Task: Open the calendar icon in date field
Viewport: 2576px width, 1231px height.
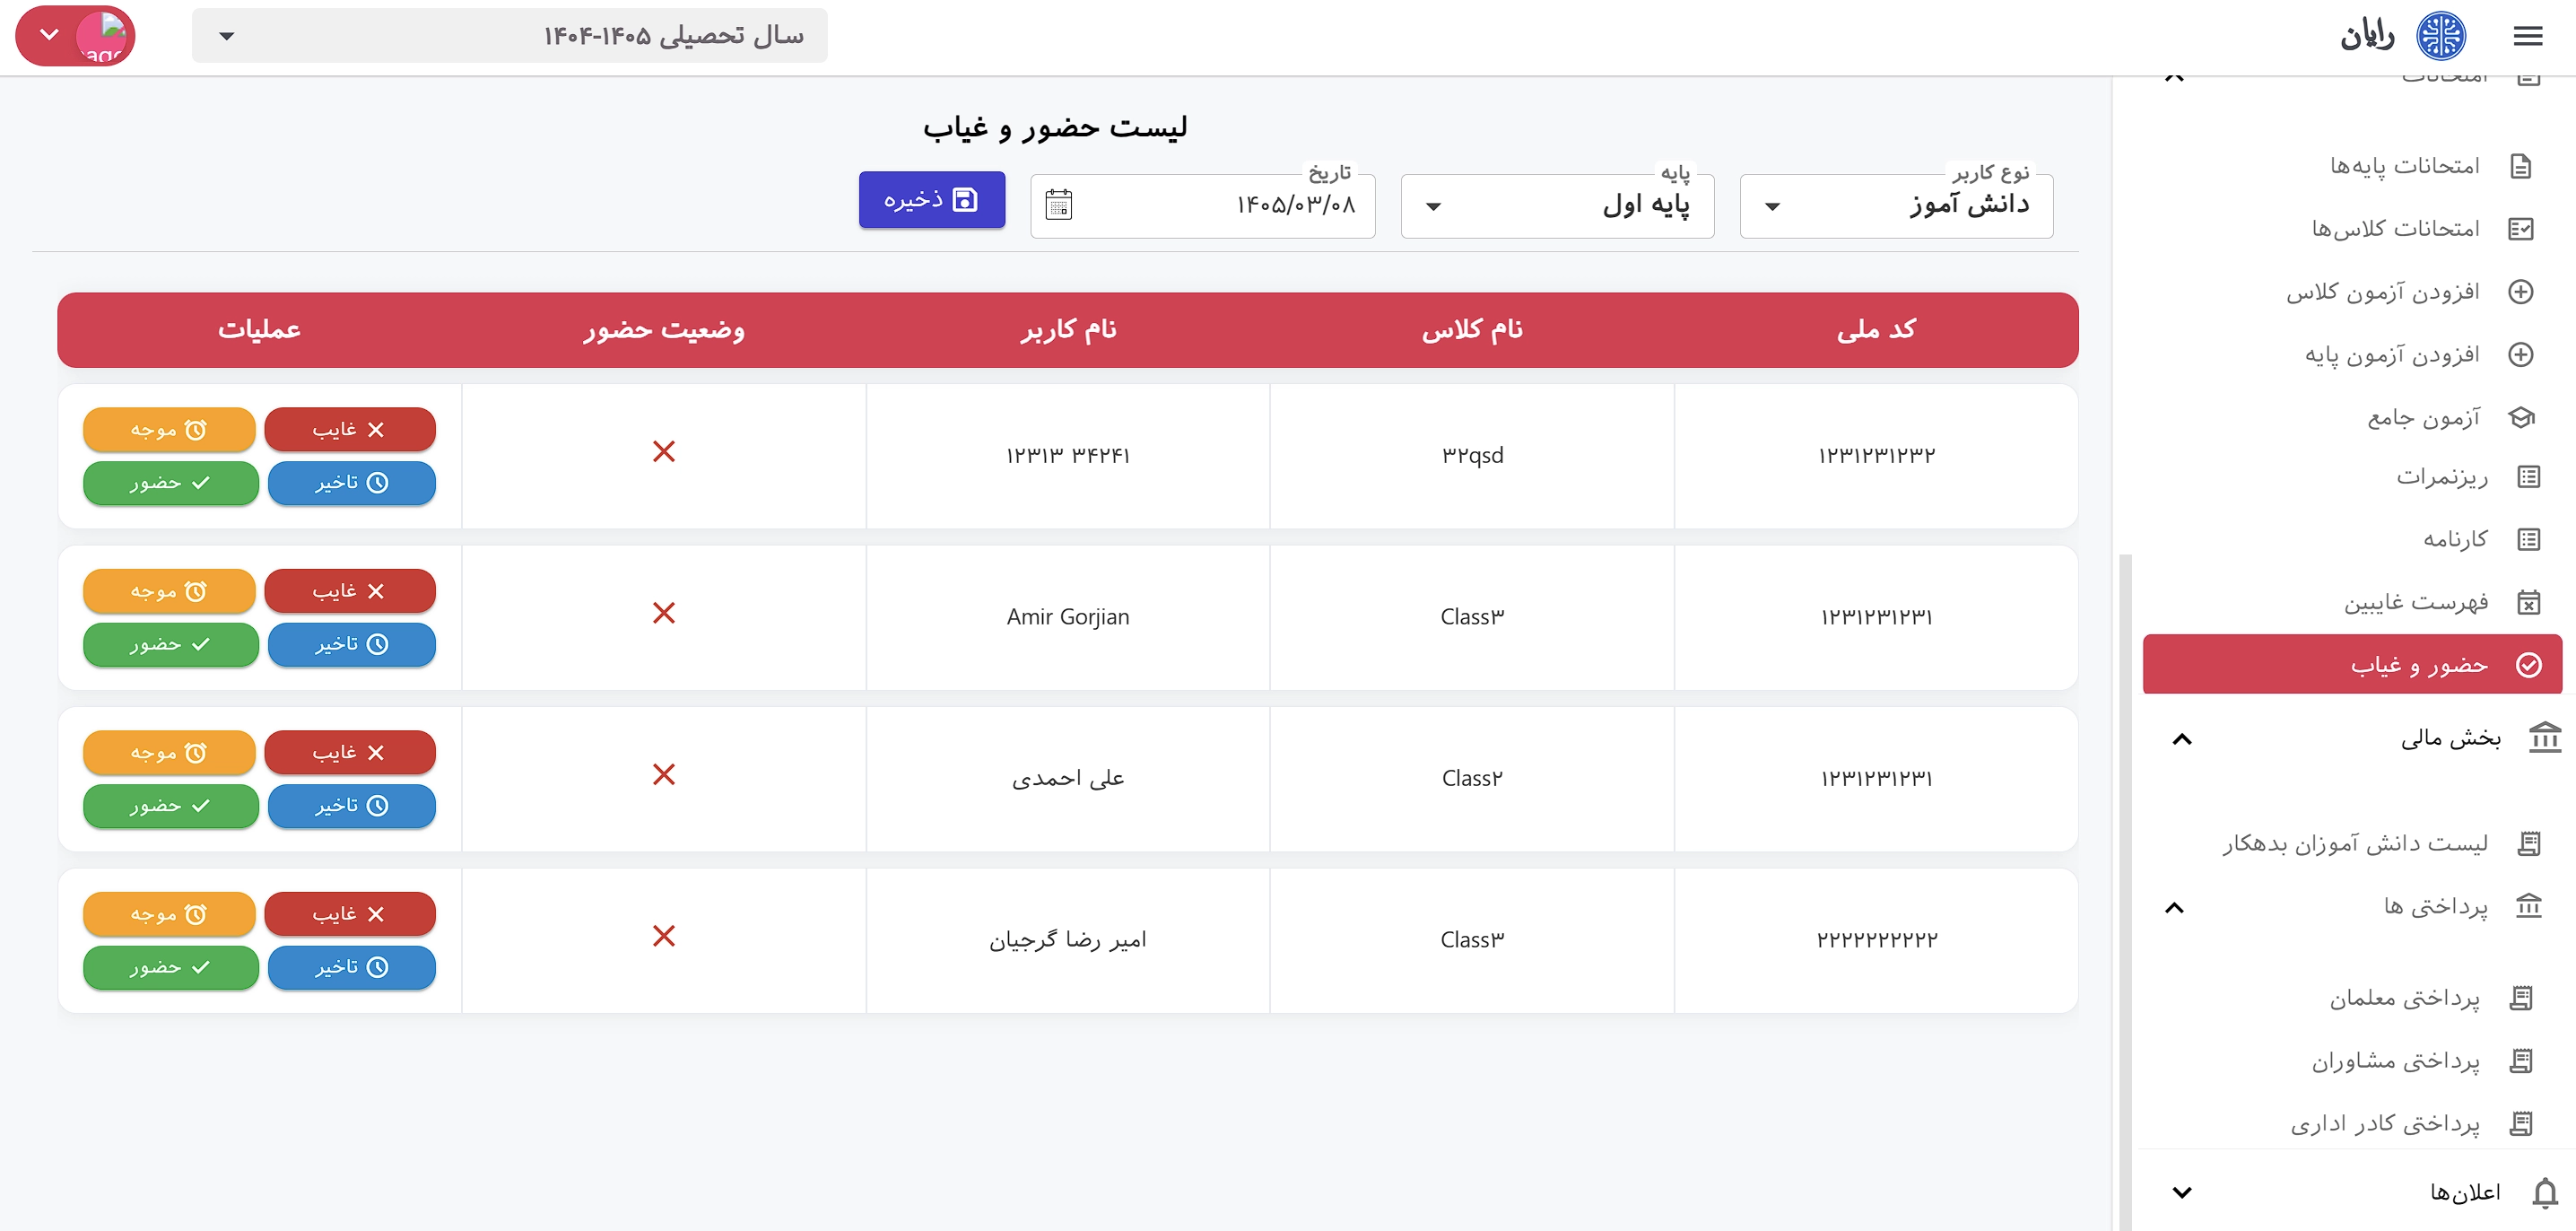Action: pyautogui.click(x=1058, y=205)
